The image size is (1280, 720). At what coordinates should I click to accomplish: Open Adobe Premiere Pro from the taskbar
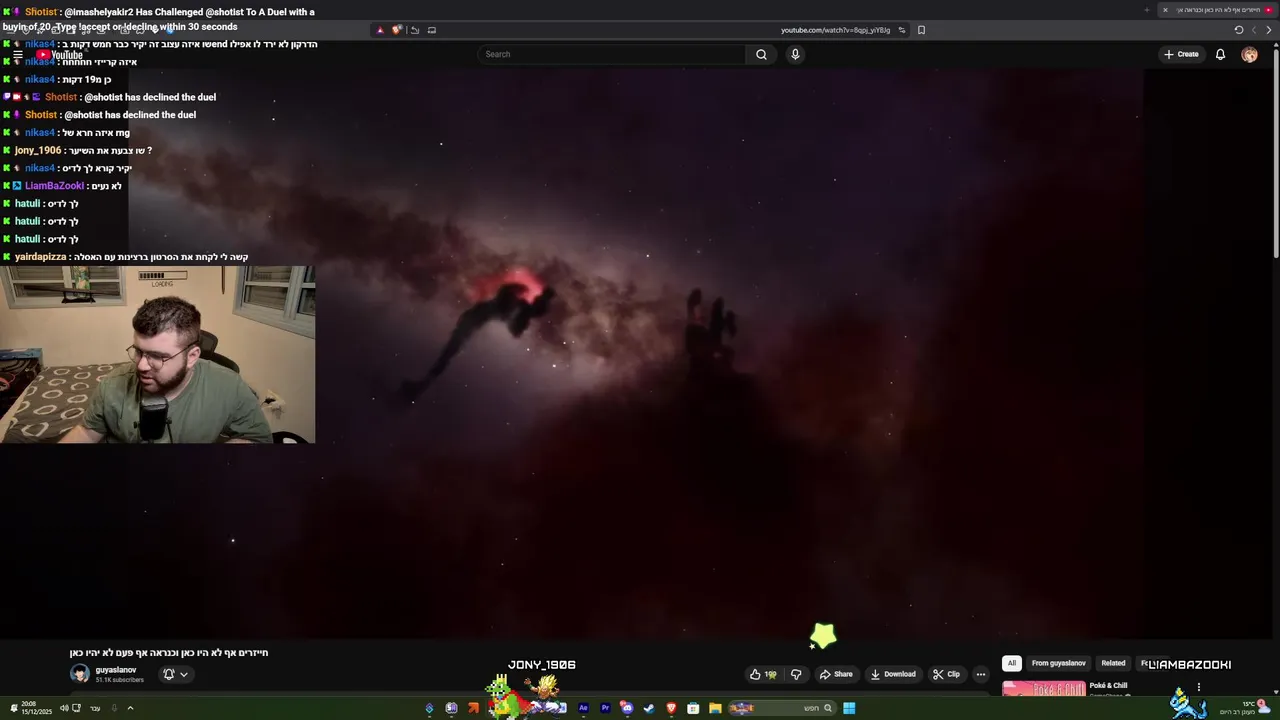(605, 708)
